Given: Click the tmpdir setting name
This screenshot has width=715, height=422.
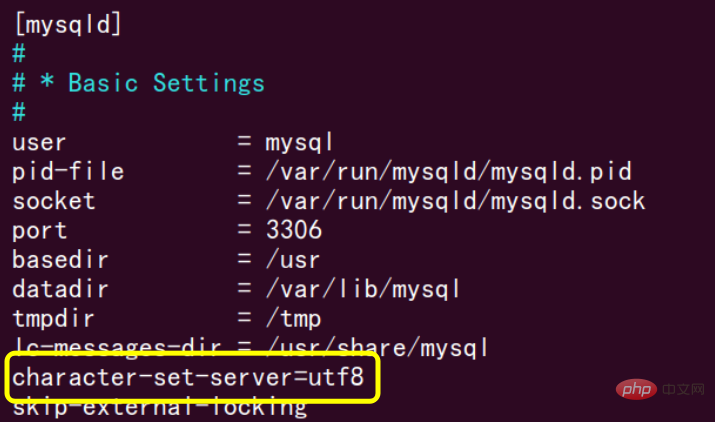Looking at the screenshot, I should pos(54,319).
